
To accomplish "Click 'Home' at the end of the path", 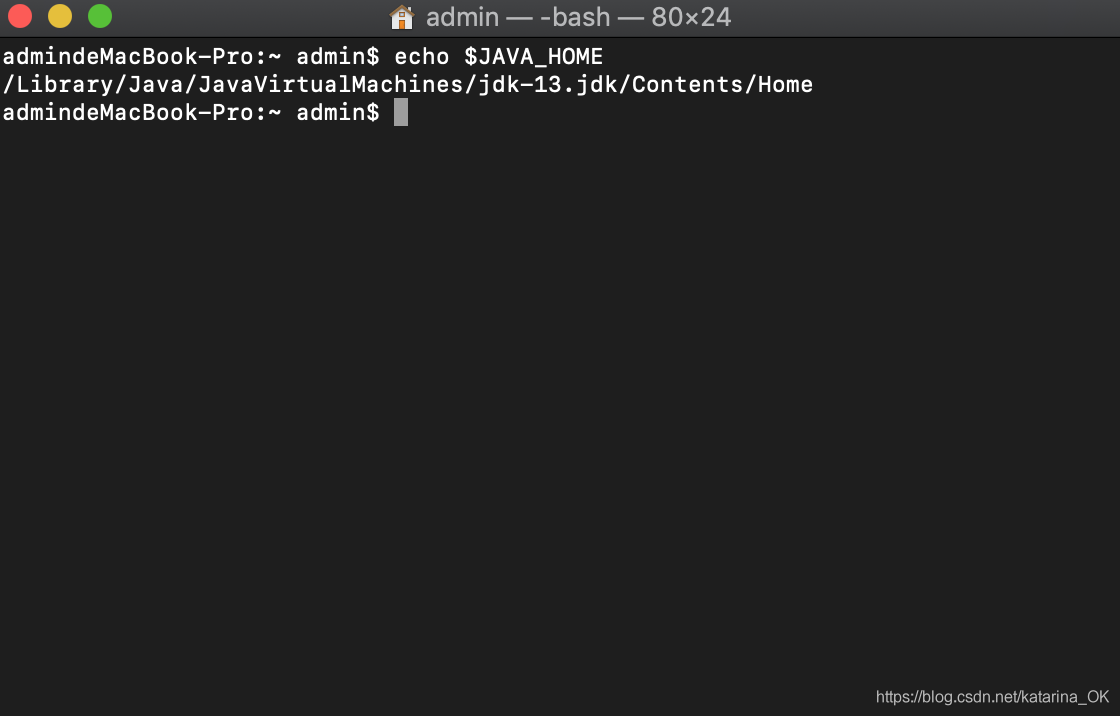I will 785,84.
